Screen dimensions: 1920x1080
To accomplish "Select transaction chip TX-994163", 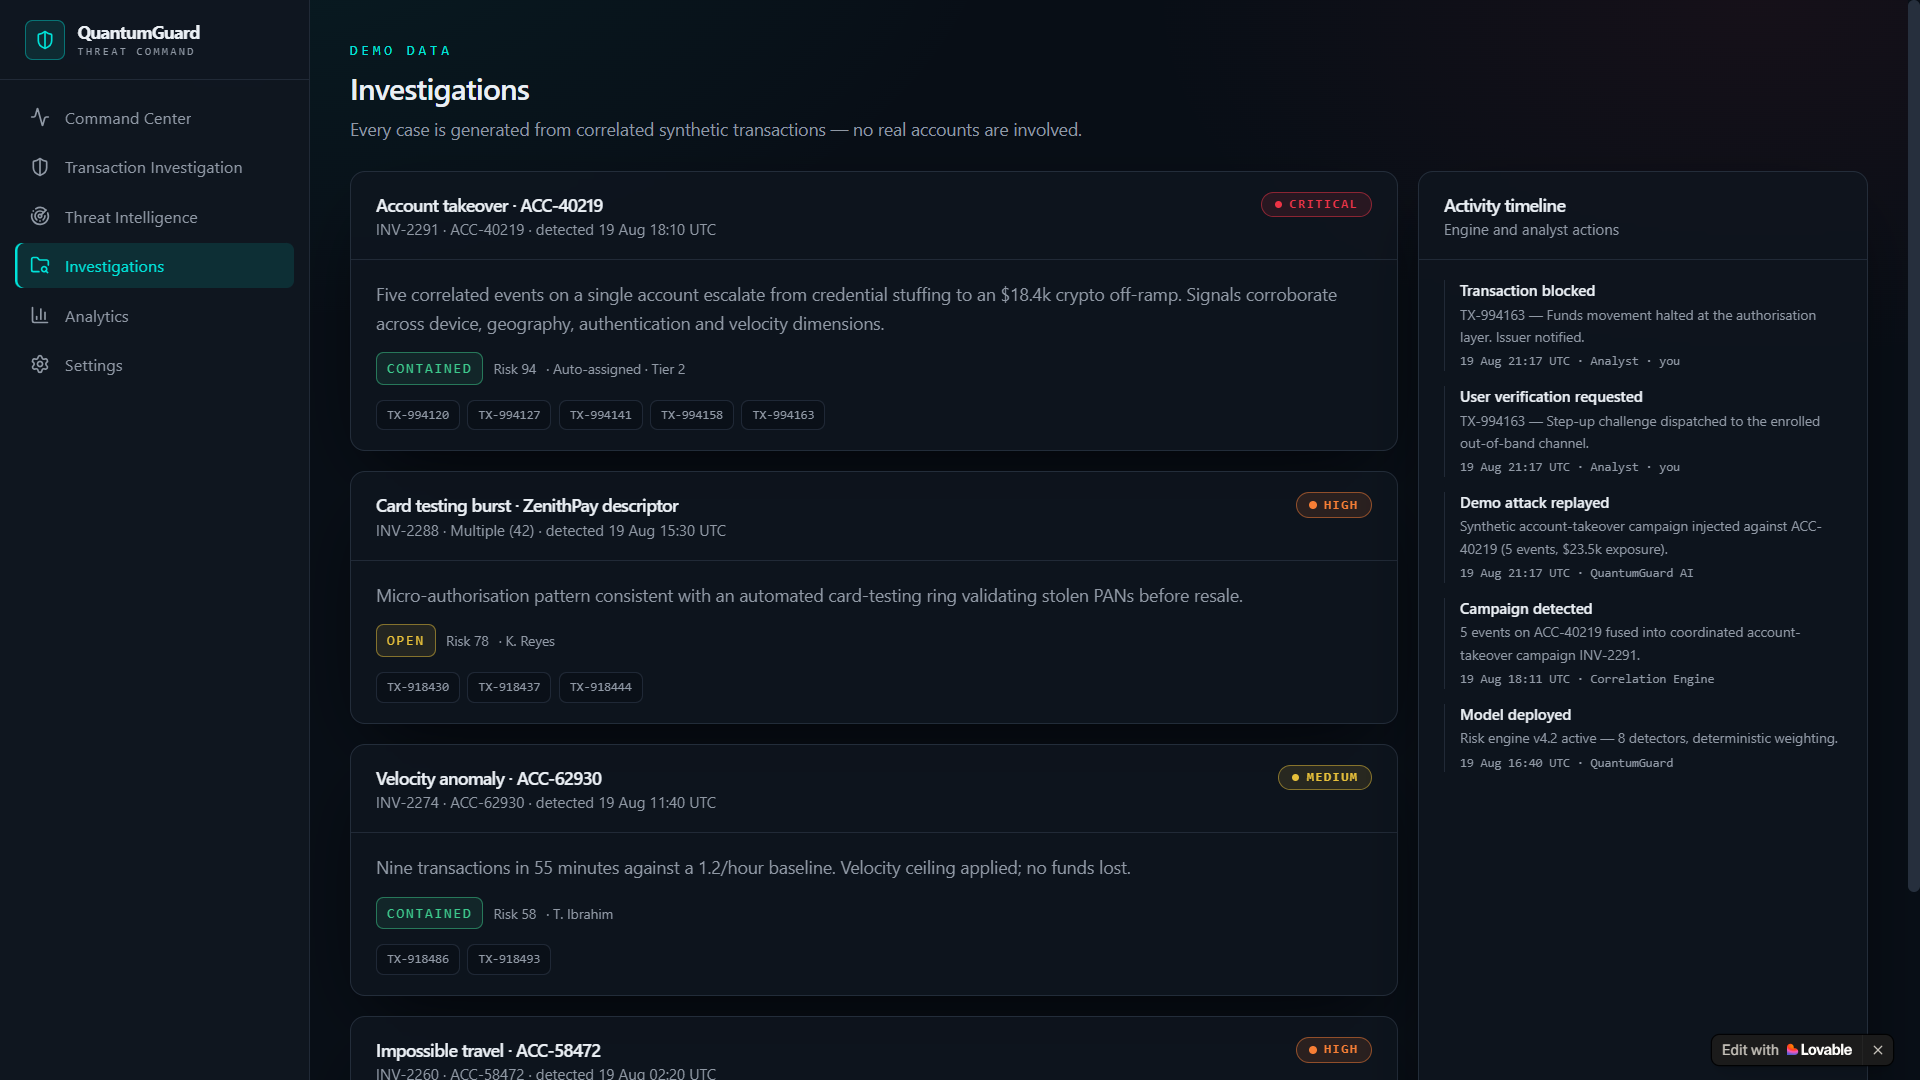I will tap(783, 415).
